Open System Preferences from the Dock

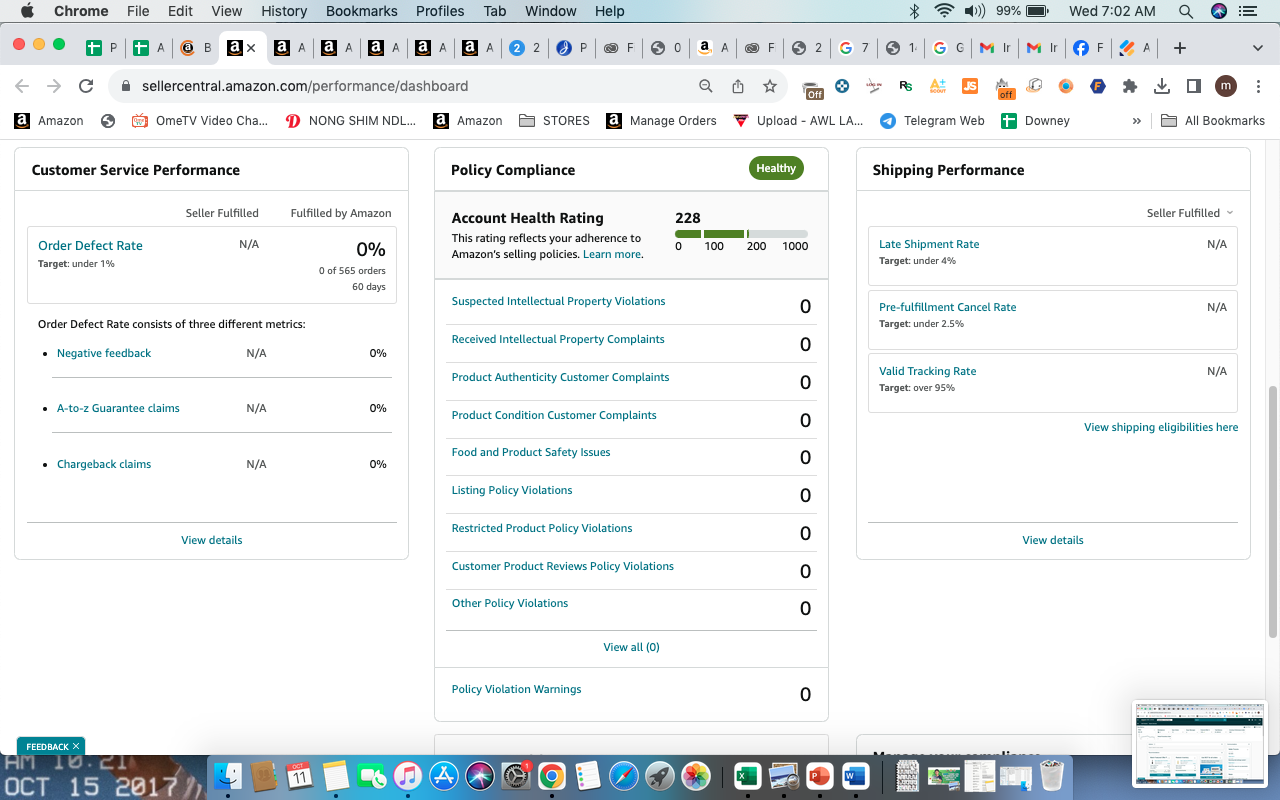click(515, 776)
